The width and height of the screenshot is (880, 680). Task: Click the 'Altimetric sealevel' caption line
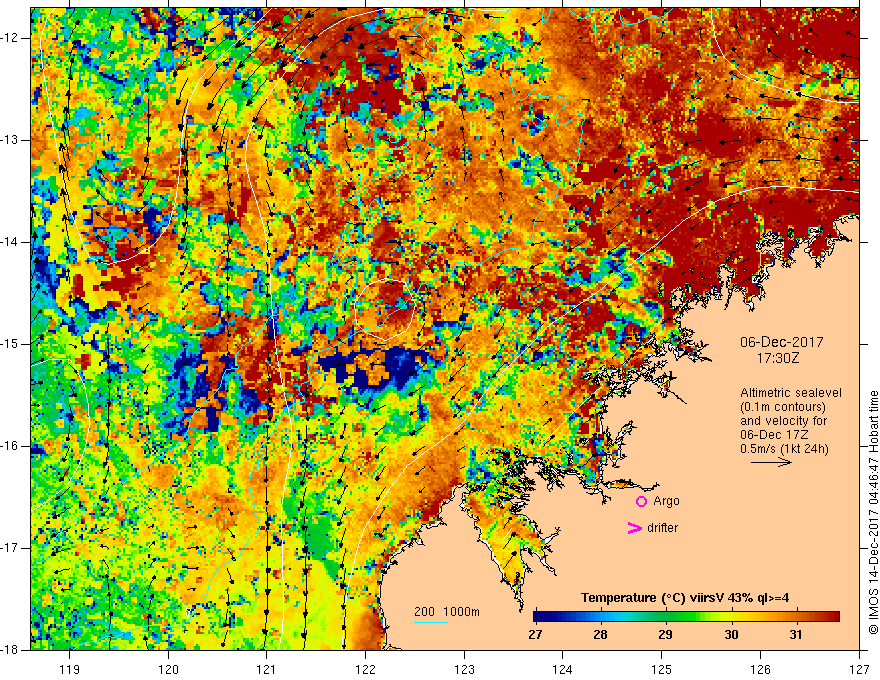791,393
